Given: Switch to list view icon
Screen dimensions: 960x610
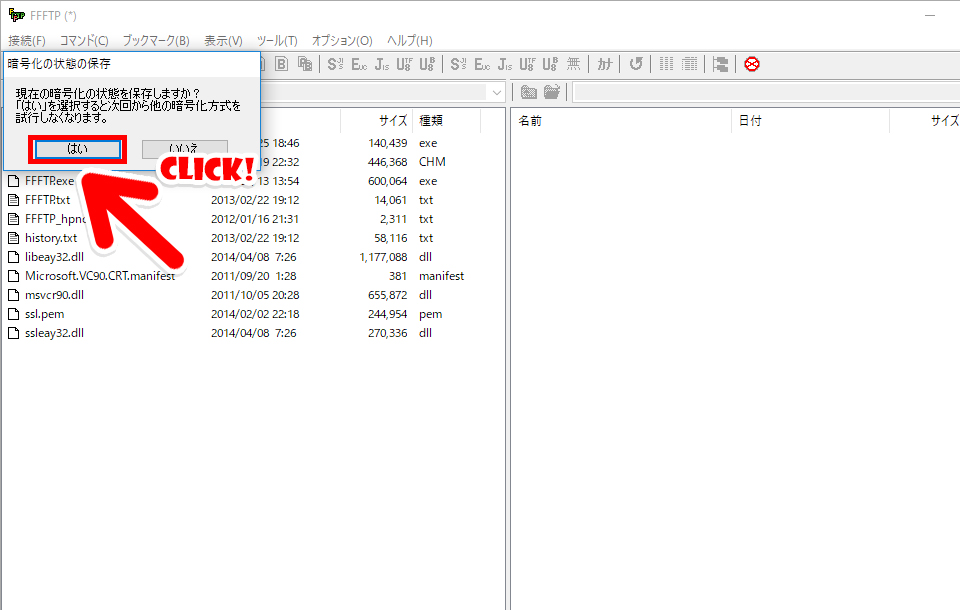Looking at the screenshot, I should click(x=666, y=64).
